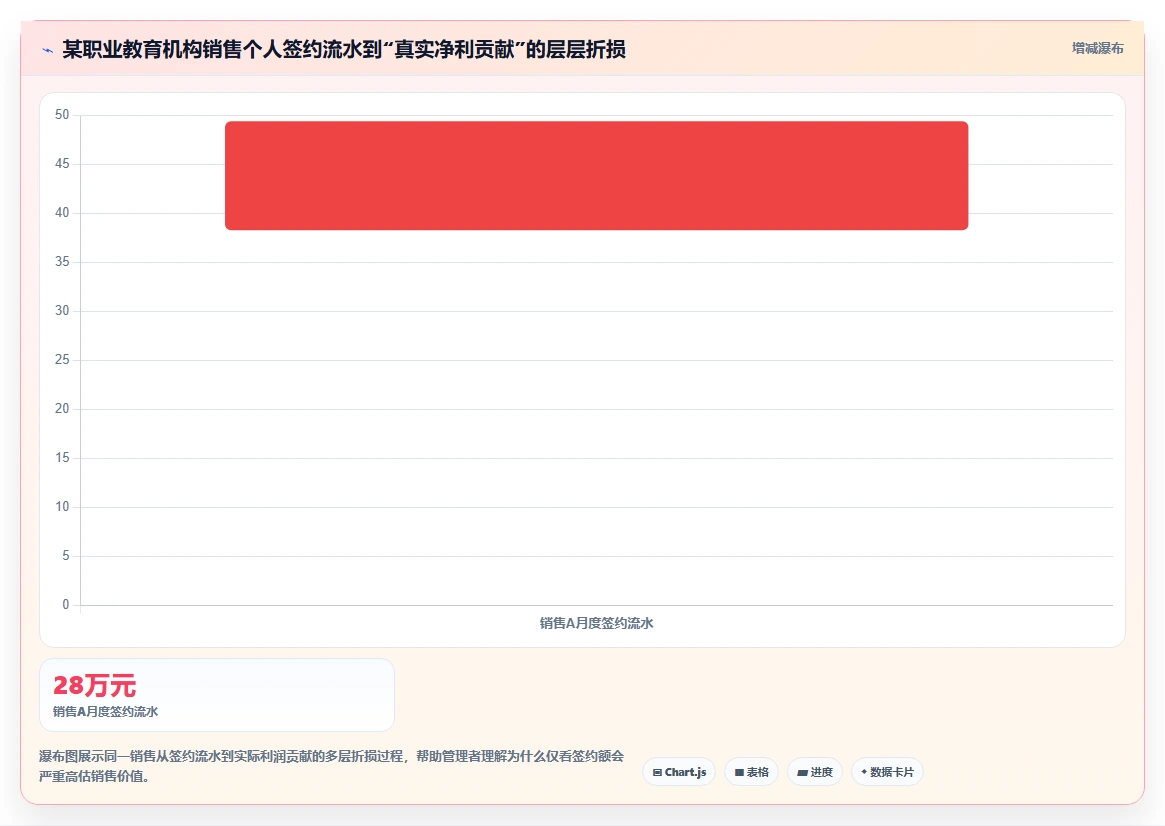Click the red waterfall bar in the chart
The image size is (1165, 826).
[x=597, y=175]
